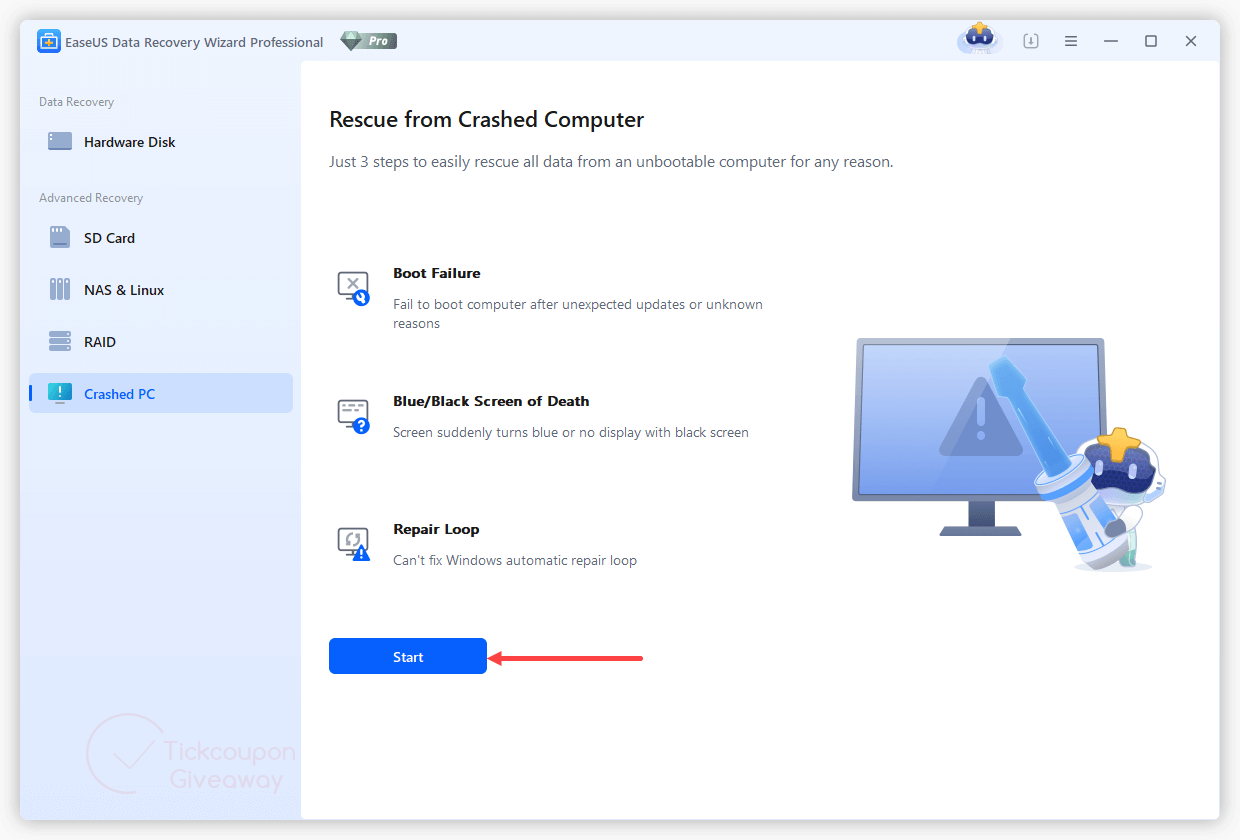The height and width of the screenshot is (840, 1240).
Task: Open the robot assistant avatar icon
Action: click(979, 40)
